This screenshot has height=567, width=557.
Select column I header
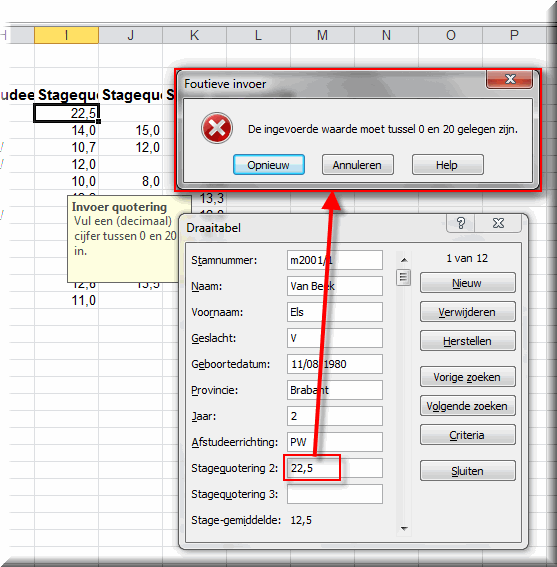click(x=67, y=35)
